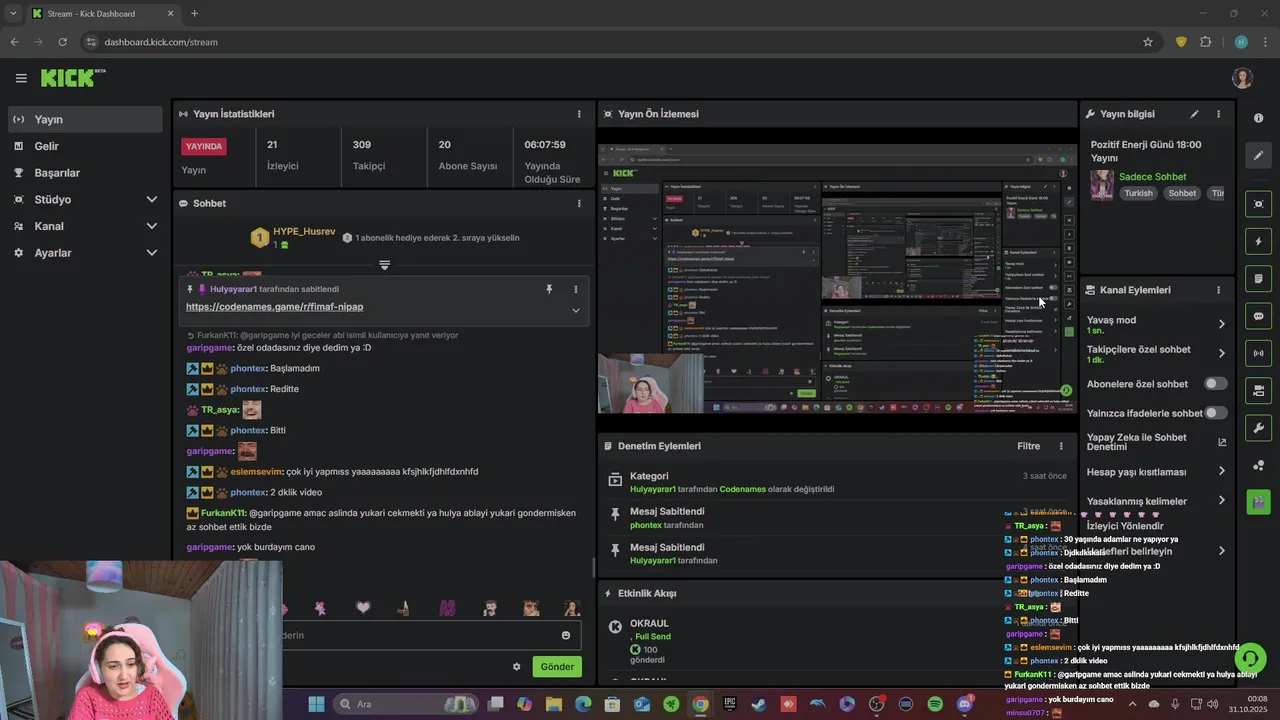The image size is (1280, 720).
Task: Open the chat bubble widget in the right sidebar
Action: coord(1258,316)
